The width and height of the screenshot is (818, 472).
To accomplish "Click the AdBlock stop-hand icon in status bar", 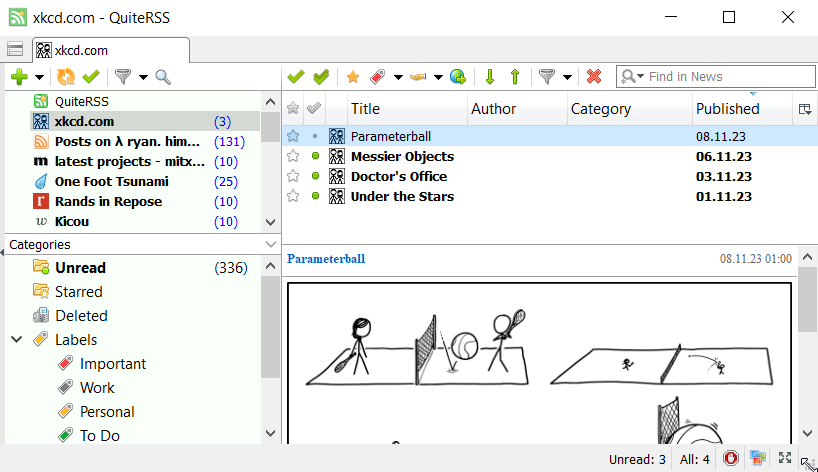I will click(x=731, y=459).
